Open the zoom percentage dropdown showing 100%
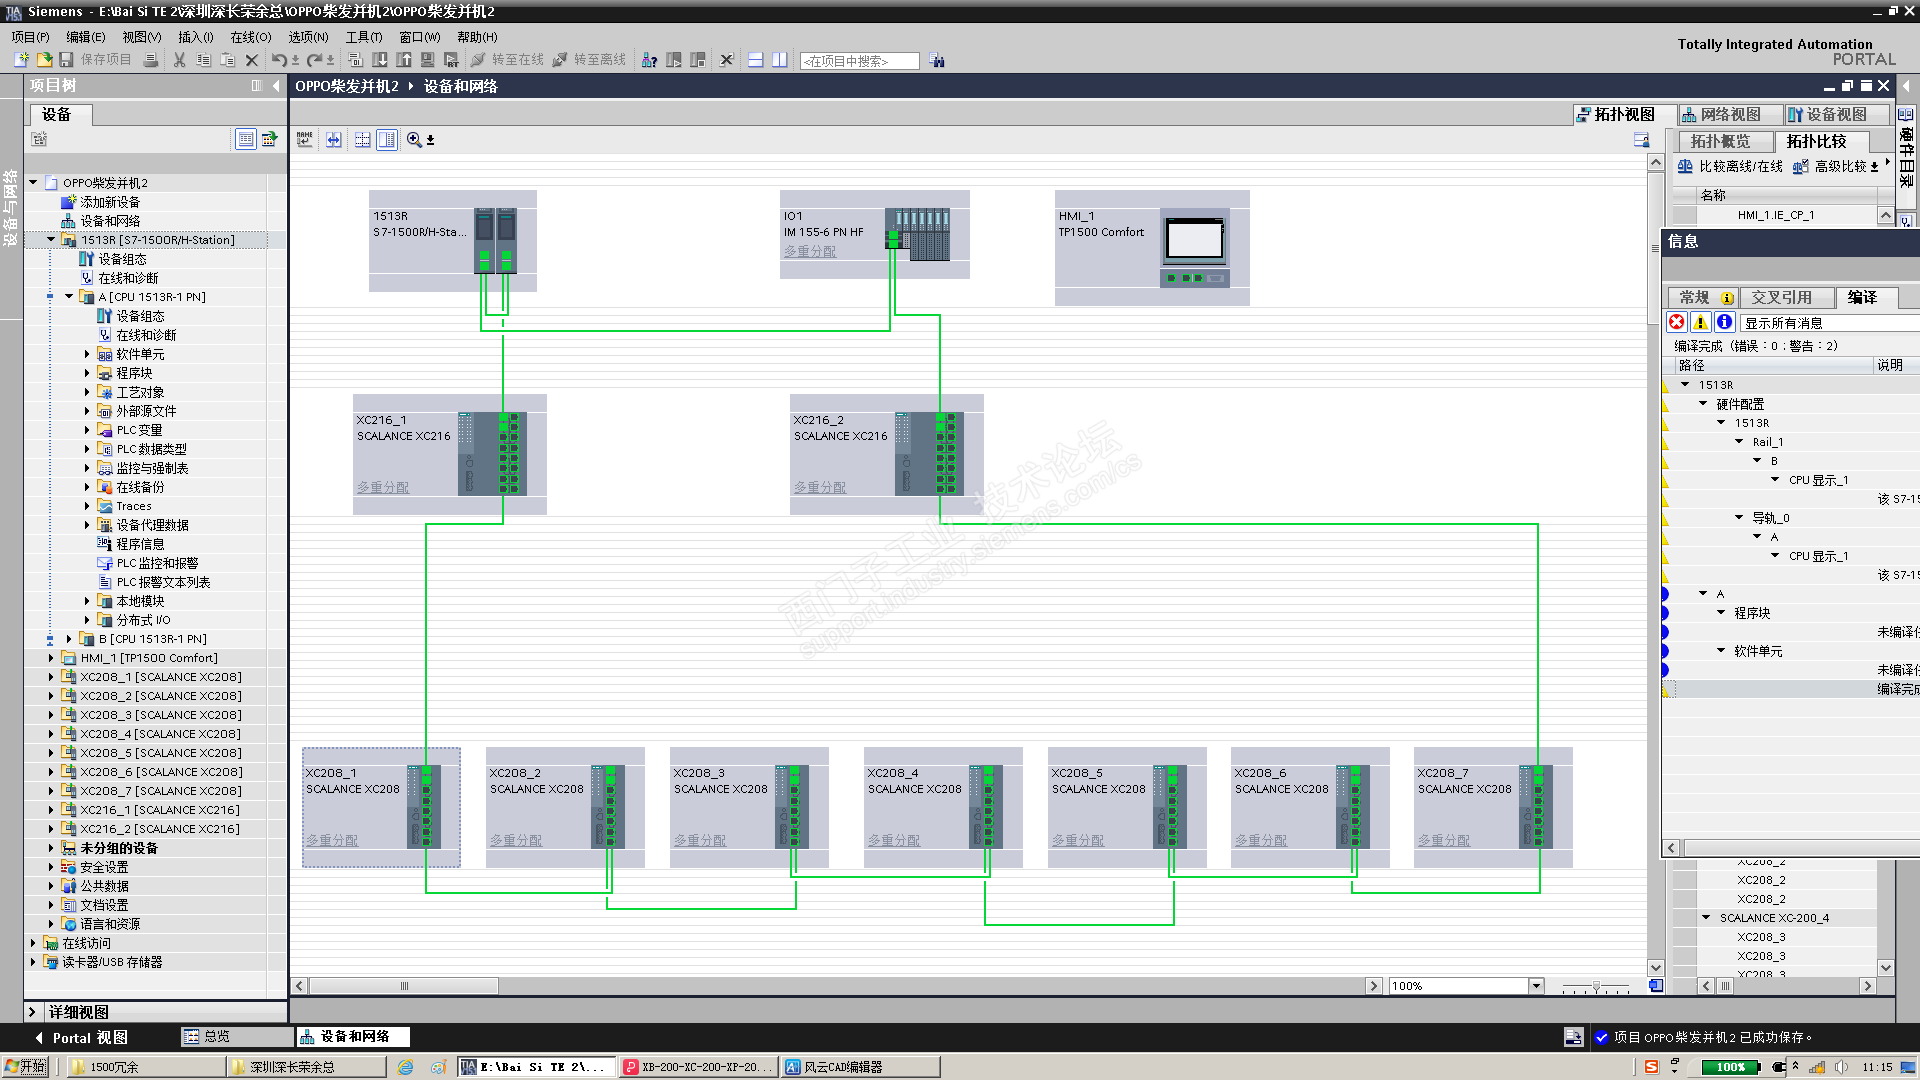The height and width of the screenshot is (1080, 1920). pyautogui.click(x=1536, y=986)
